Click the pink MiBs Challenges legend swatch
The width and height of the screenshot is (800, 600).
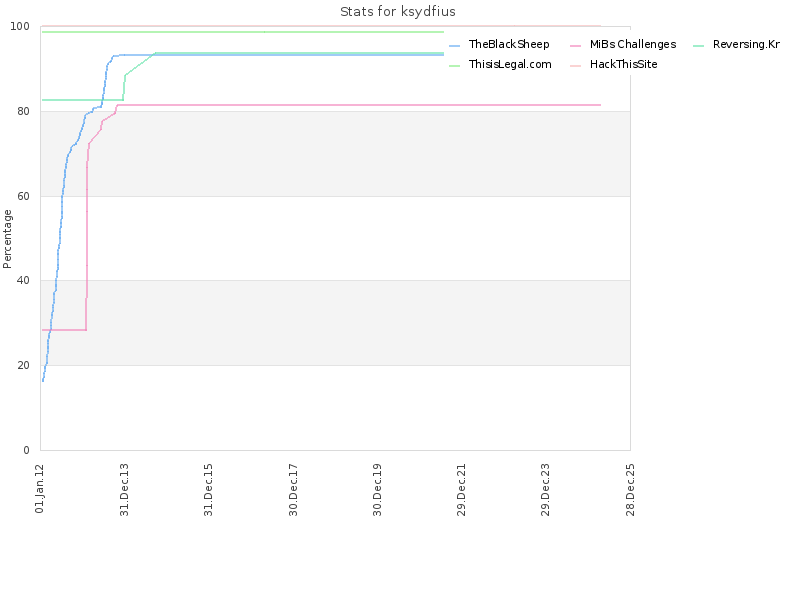(576, 46)
